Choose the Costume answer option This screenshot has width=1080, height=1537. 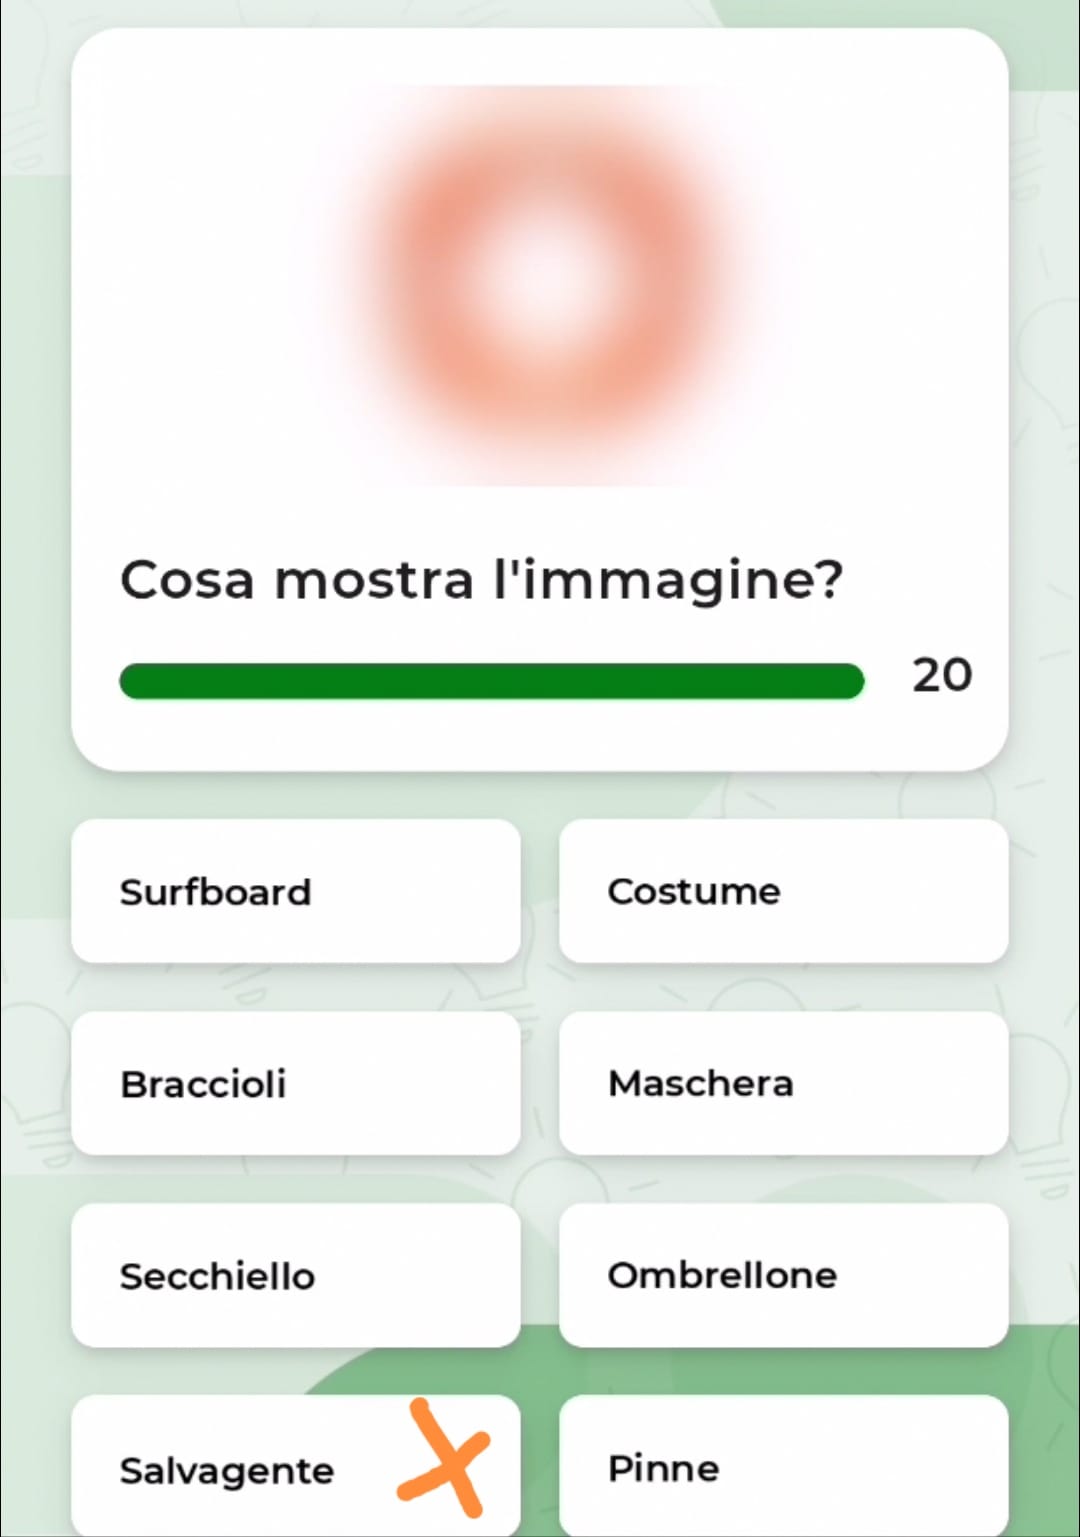(783, 891)
